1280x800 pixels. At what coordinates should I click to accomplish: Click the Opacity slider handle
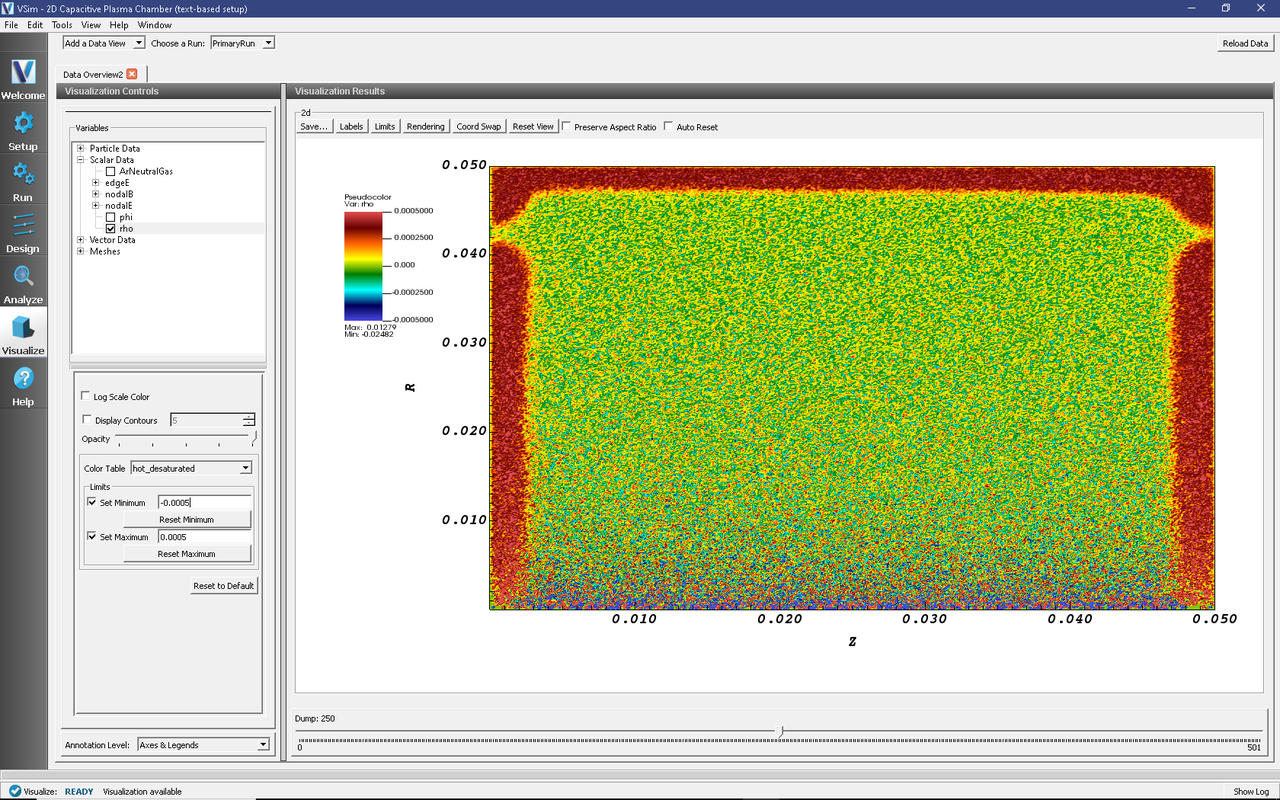pos(254,438)
